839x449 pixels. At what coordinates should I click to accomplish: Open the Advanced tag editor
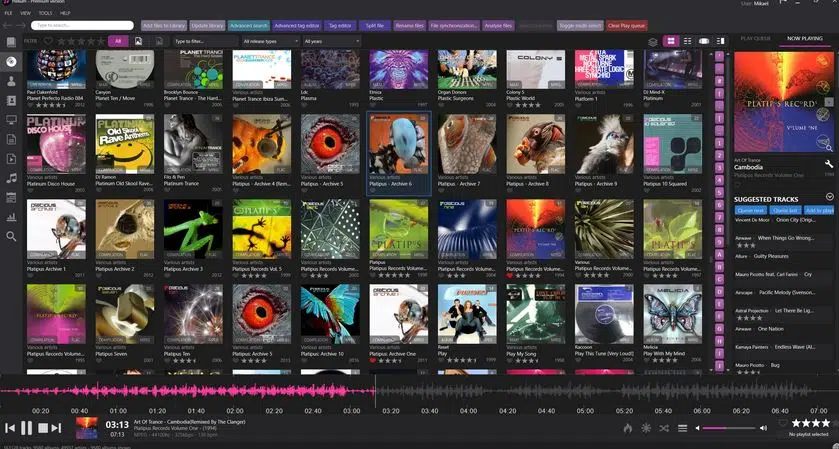[x=296, y=25]
